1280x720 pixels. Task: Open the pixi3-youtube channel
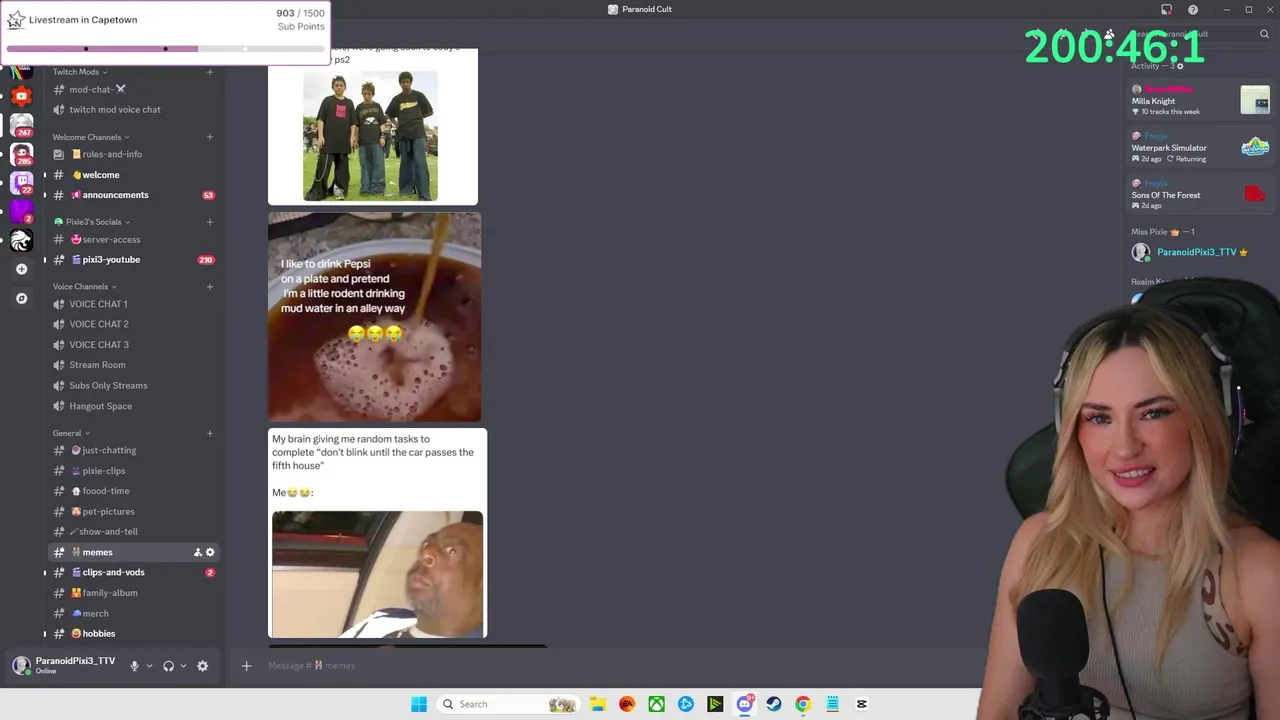click(132, 260)
